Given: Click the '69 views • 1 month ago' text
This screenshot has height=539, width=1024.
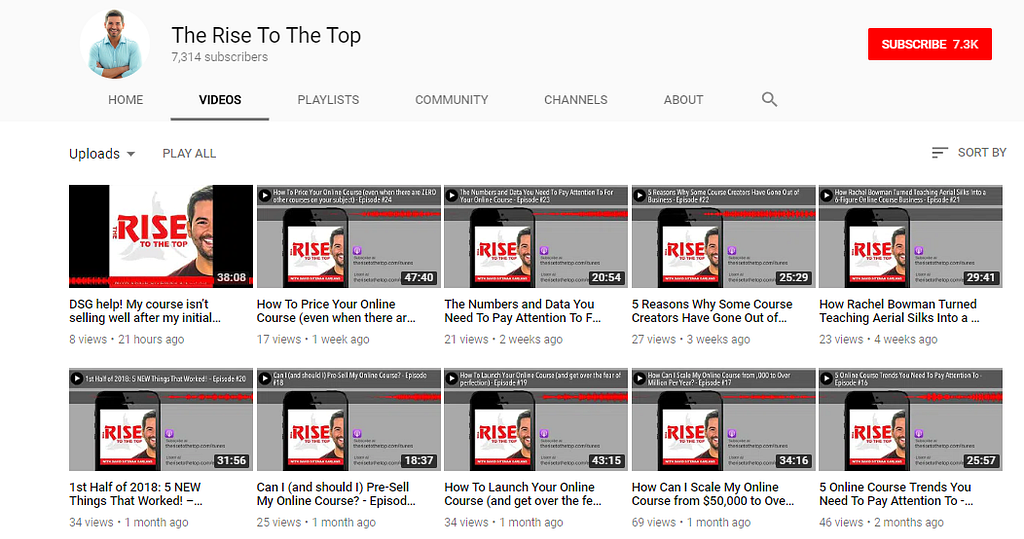Looking at the screenshot, I should (691, 522).
